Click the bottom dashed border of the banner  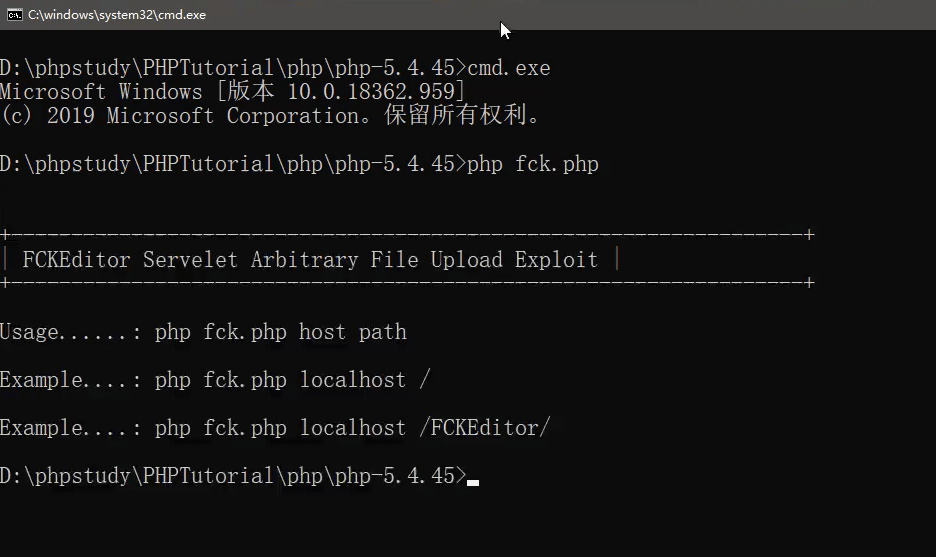(x=407, y=282)
